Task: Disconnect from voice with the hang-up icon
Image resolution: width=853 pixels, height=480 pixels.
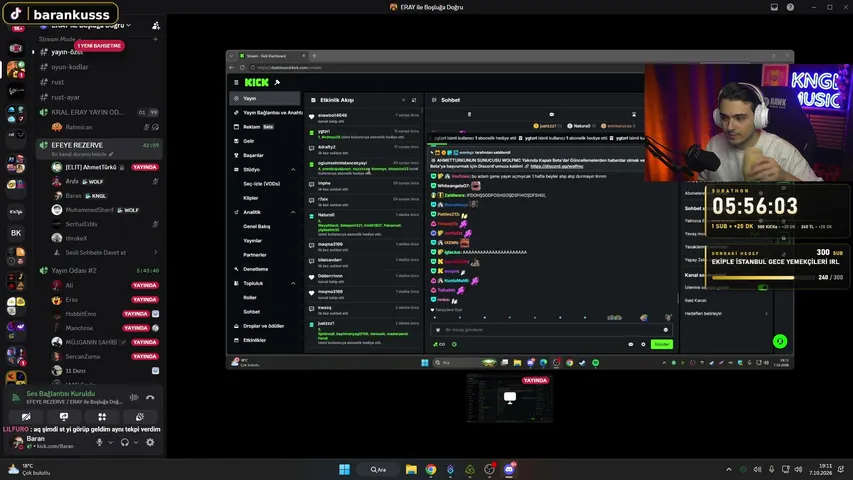Action: (x=150, y=397)
